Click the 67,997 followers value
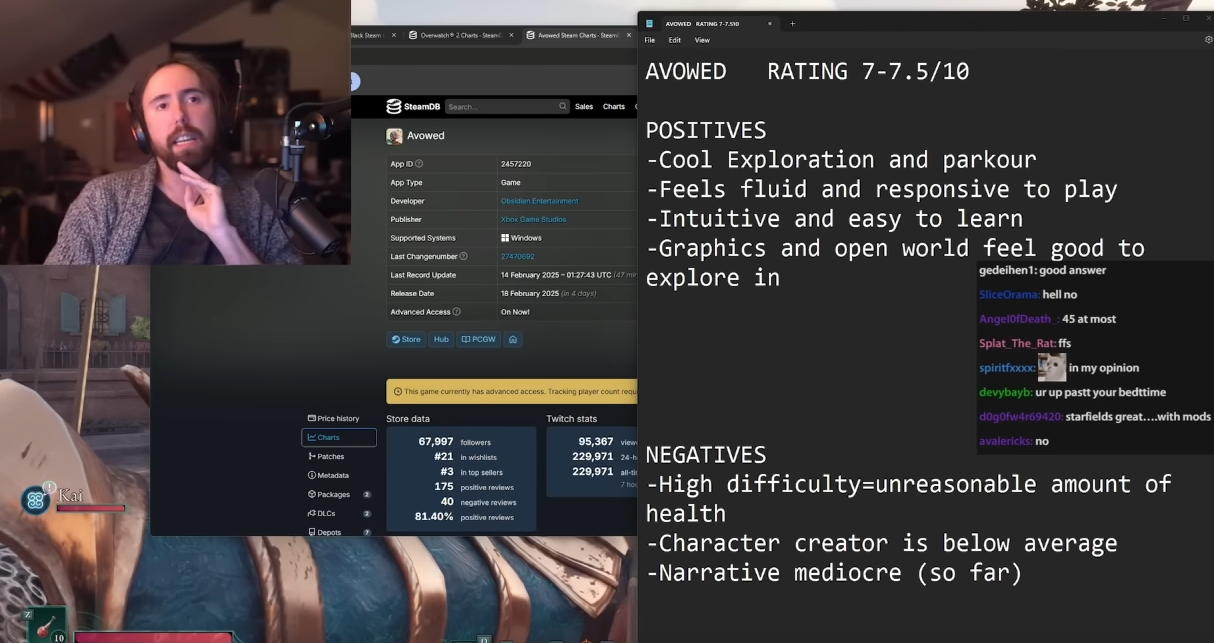This screenshot has width=1214, height=643. [x=436, y=441]
